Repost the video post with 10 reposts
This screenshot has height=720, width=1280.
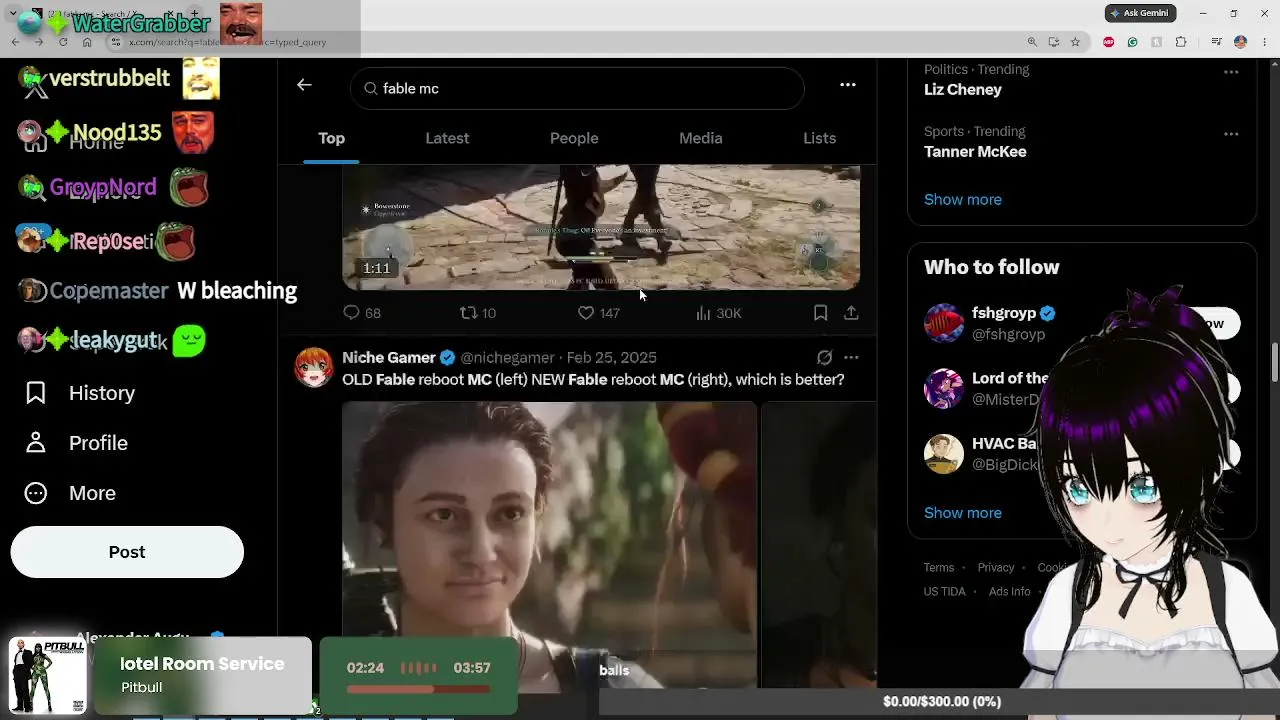tap(468, 313)
